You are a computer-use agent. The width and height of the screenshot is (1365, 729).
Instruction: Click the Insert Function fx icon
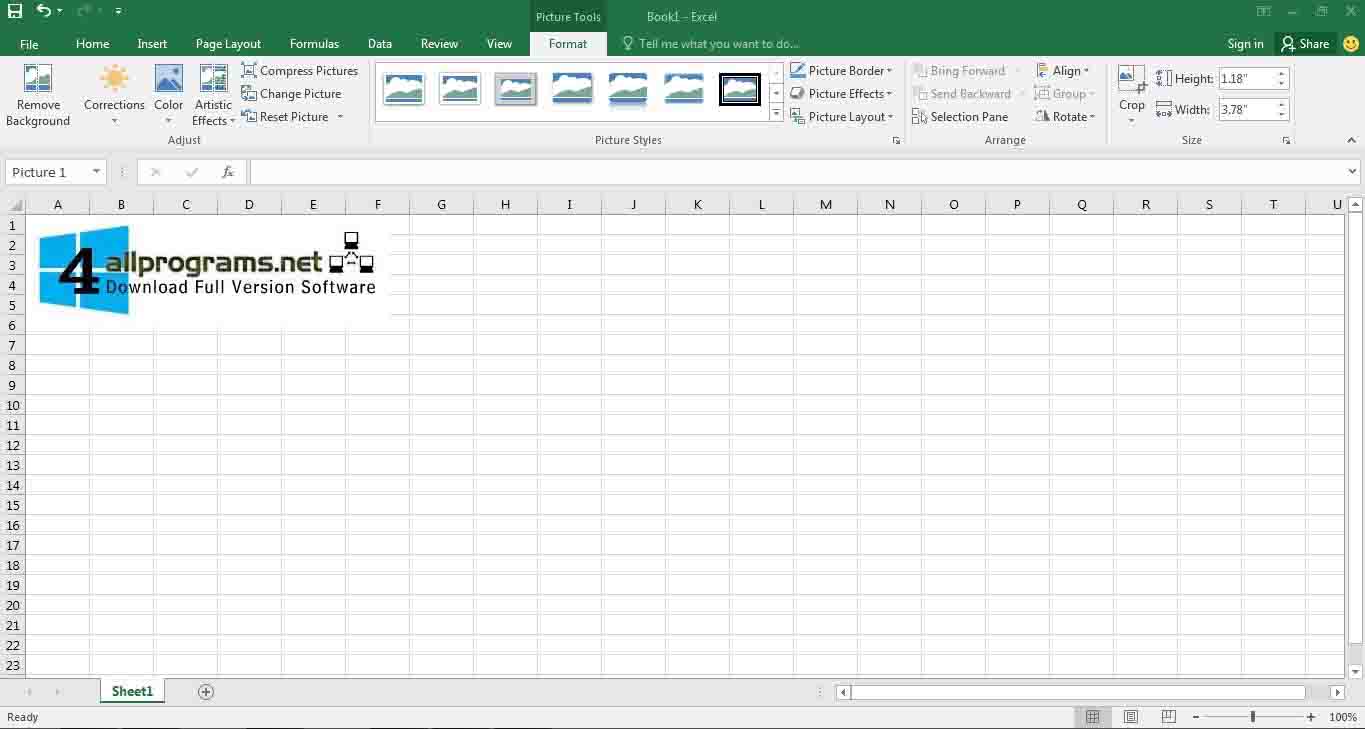point(228,172)
